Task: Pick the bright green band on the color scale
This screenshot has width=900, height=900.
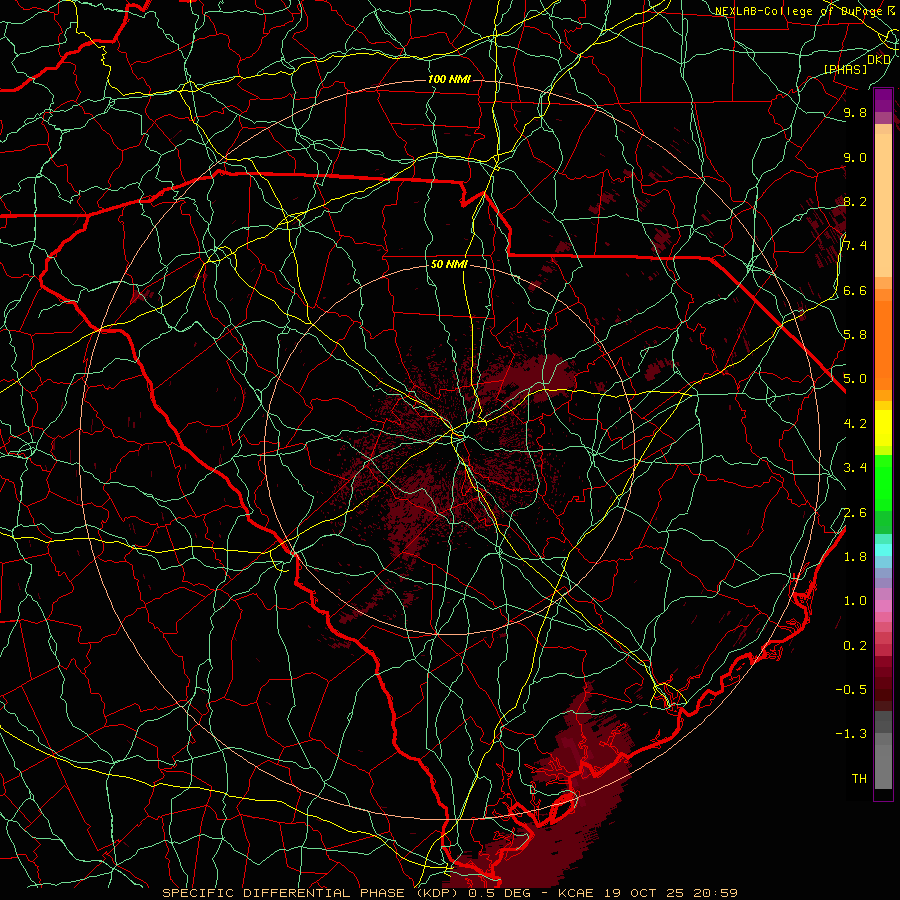Action: tap(883, 481)
